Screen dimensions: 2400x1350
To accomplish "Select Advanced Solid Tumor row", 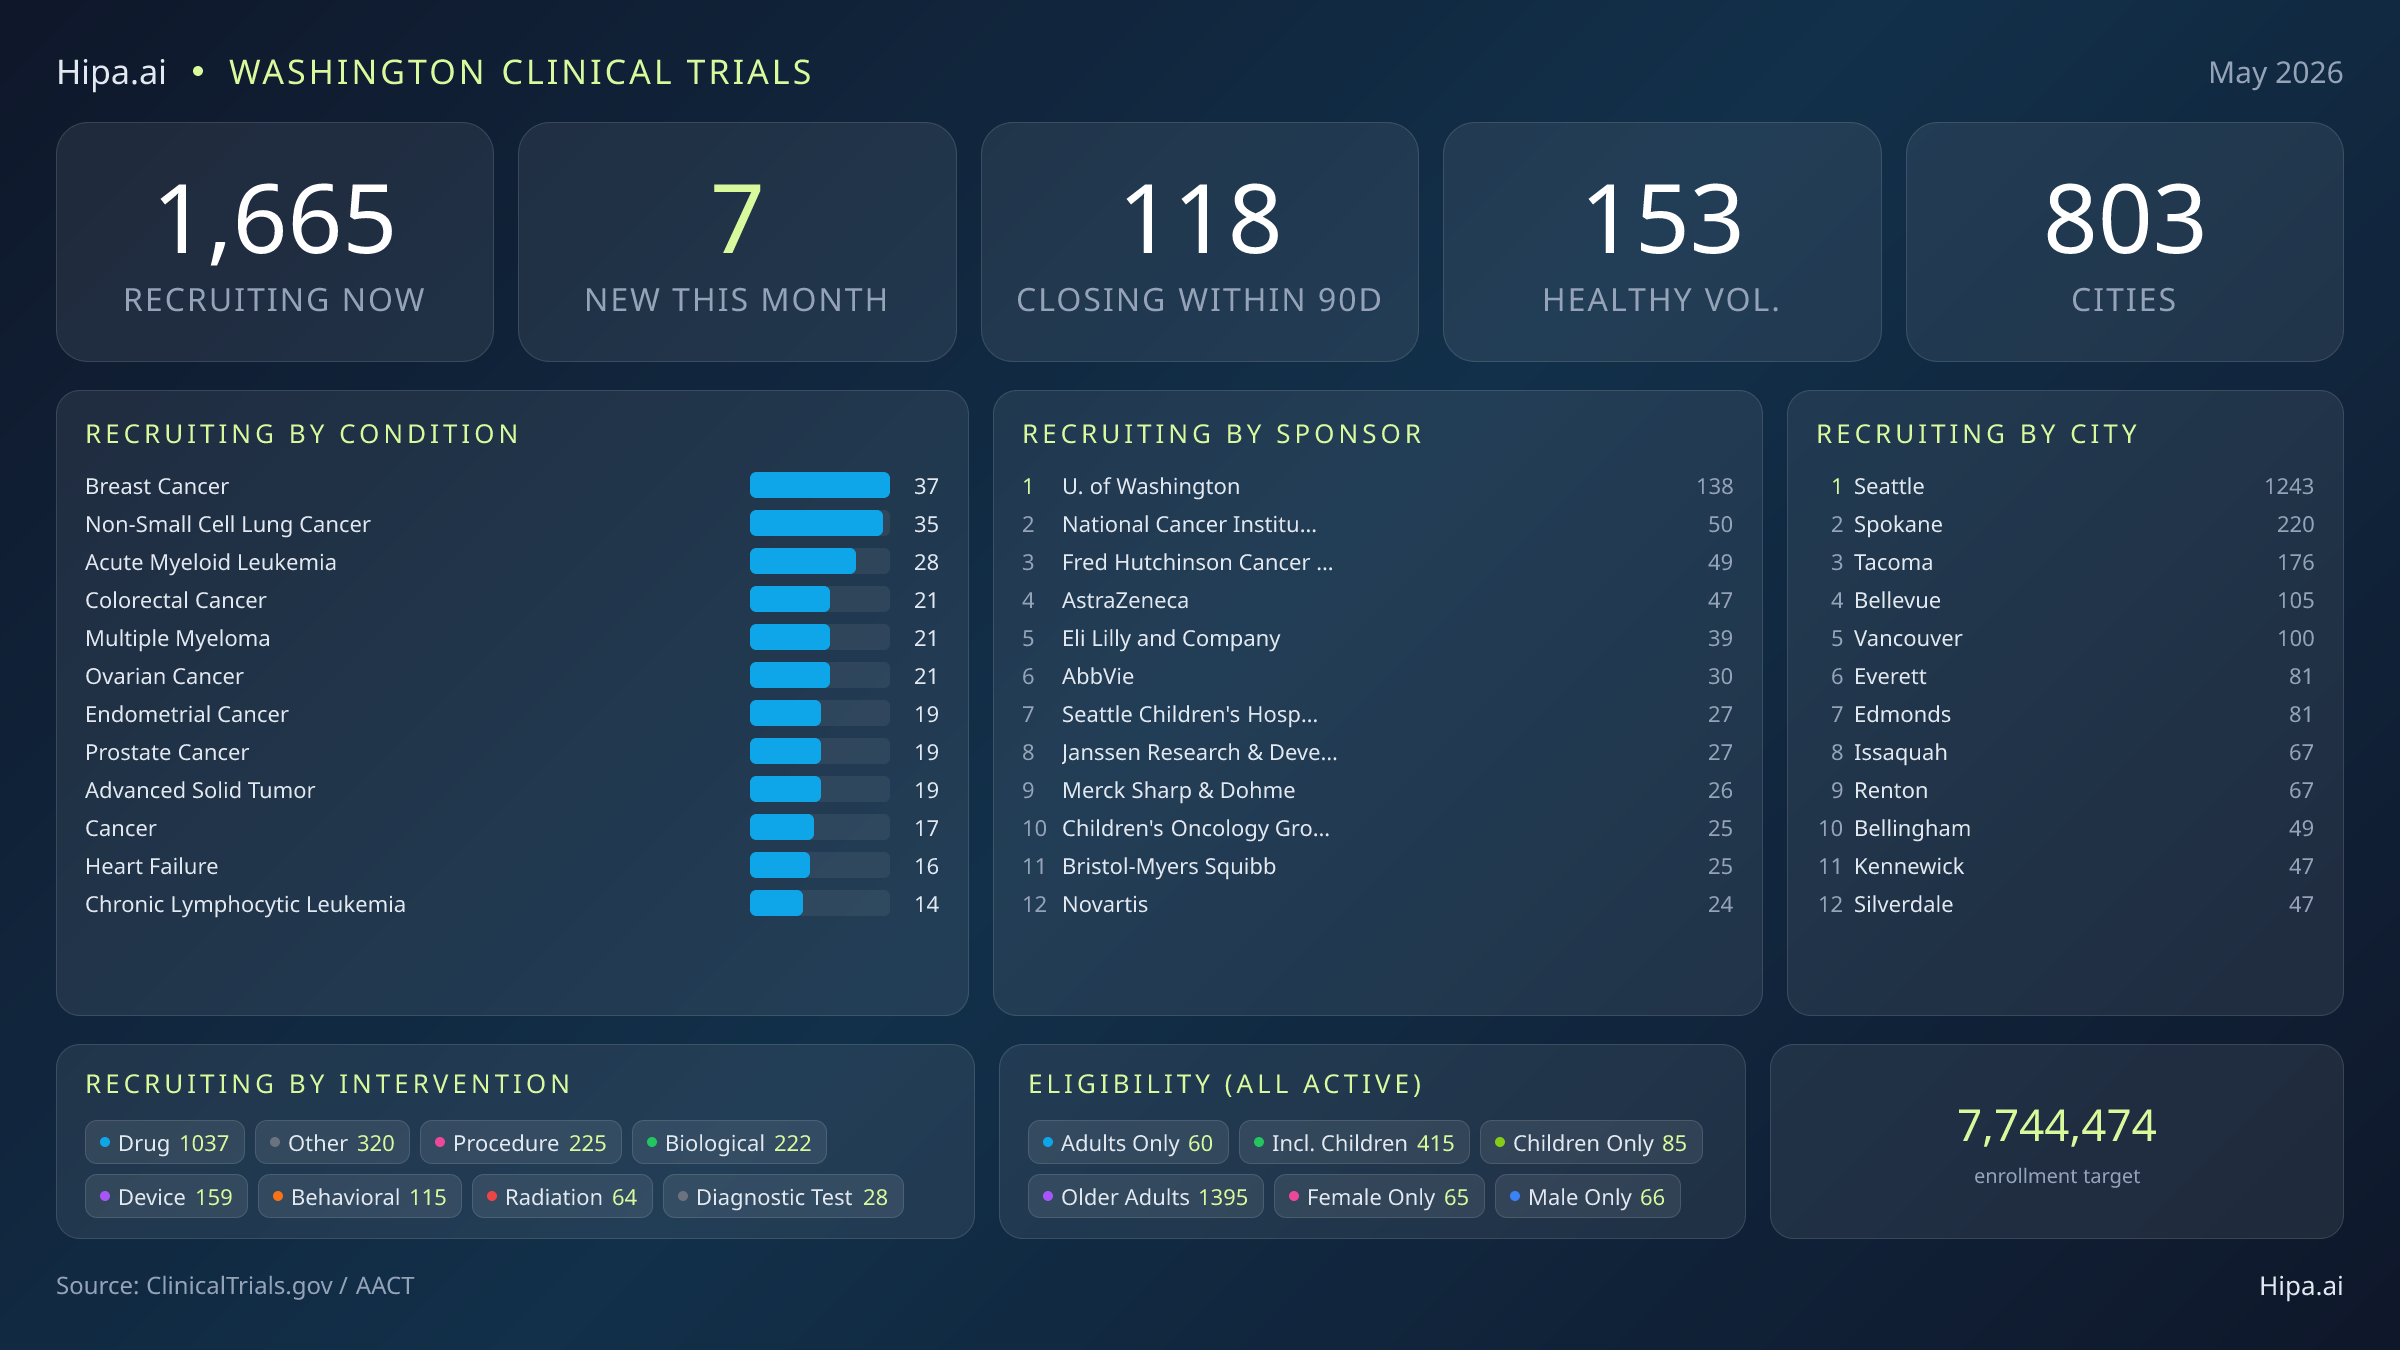I will 512,789.
